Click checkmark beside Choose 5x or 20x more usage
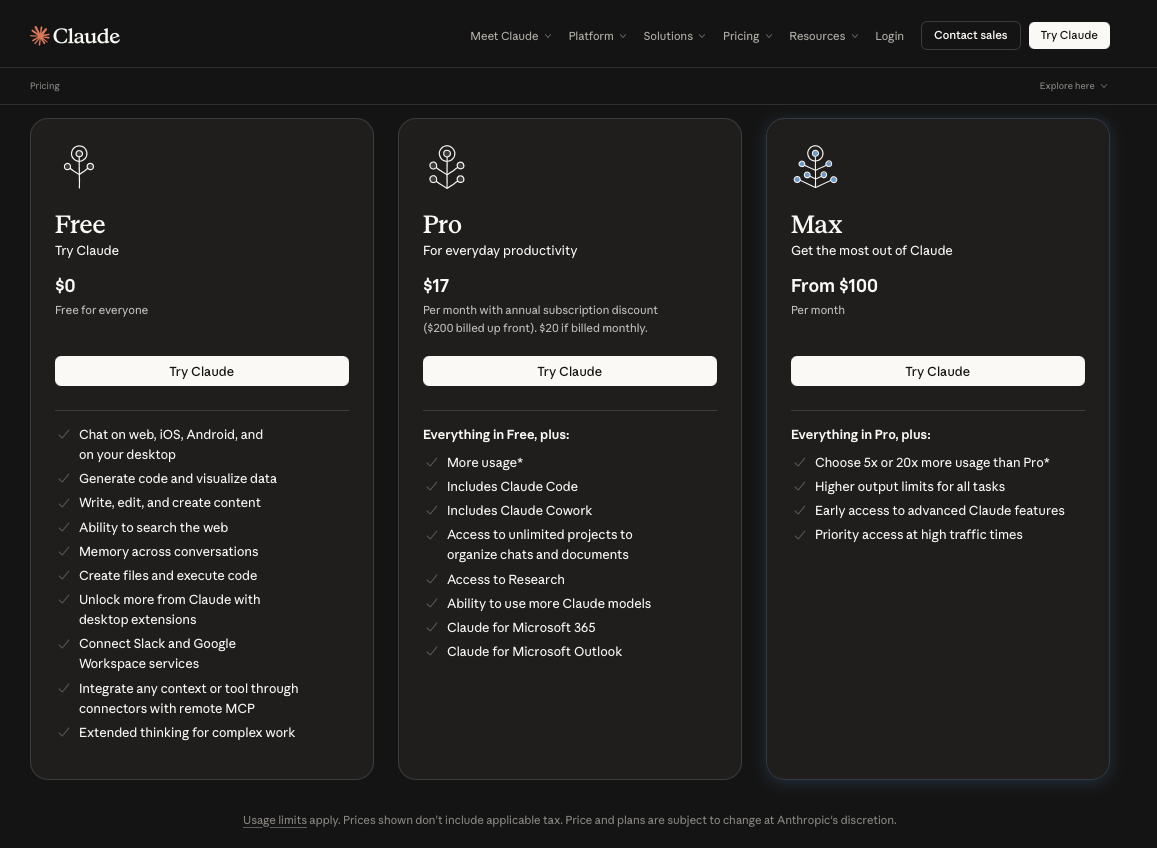 [800, 462]
